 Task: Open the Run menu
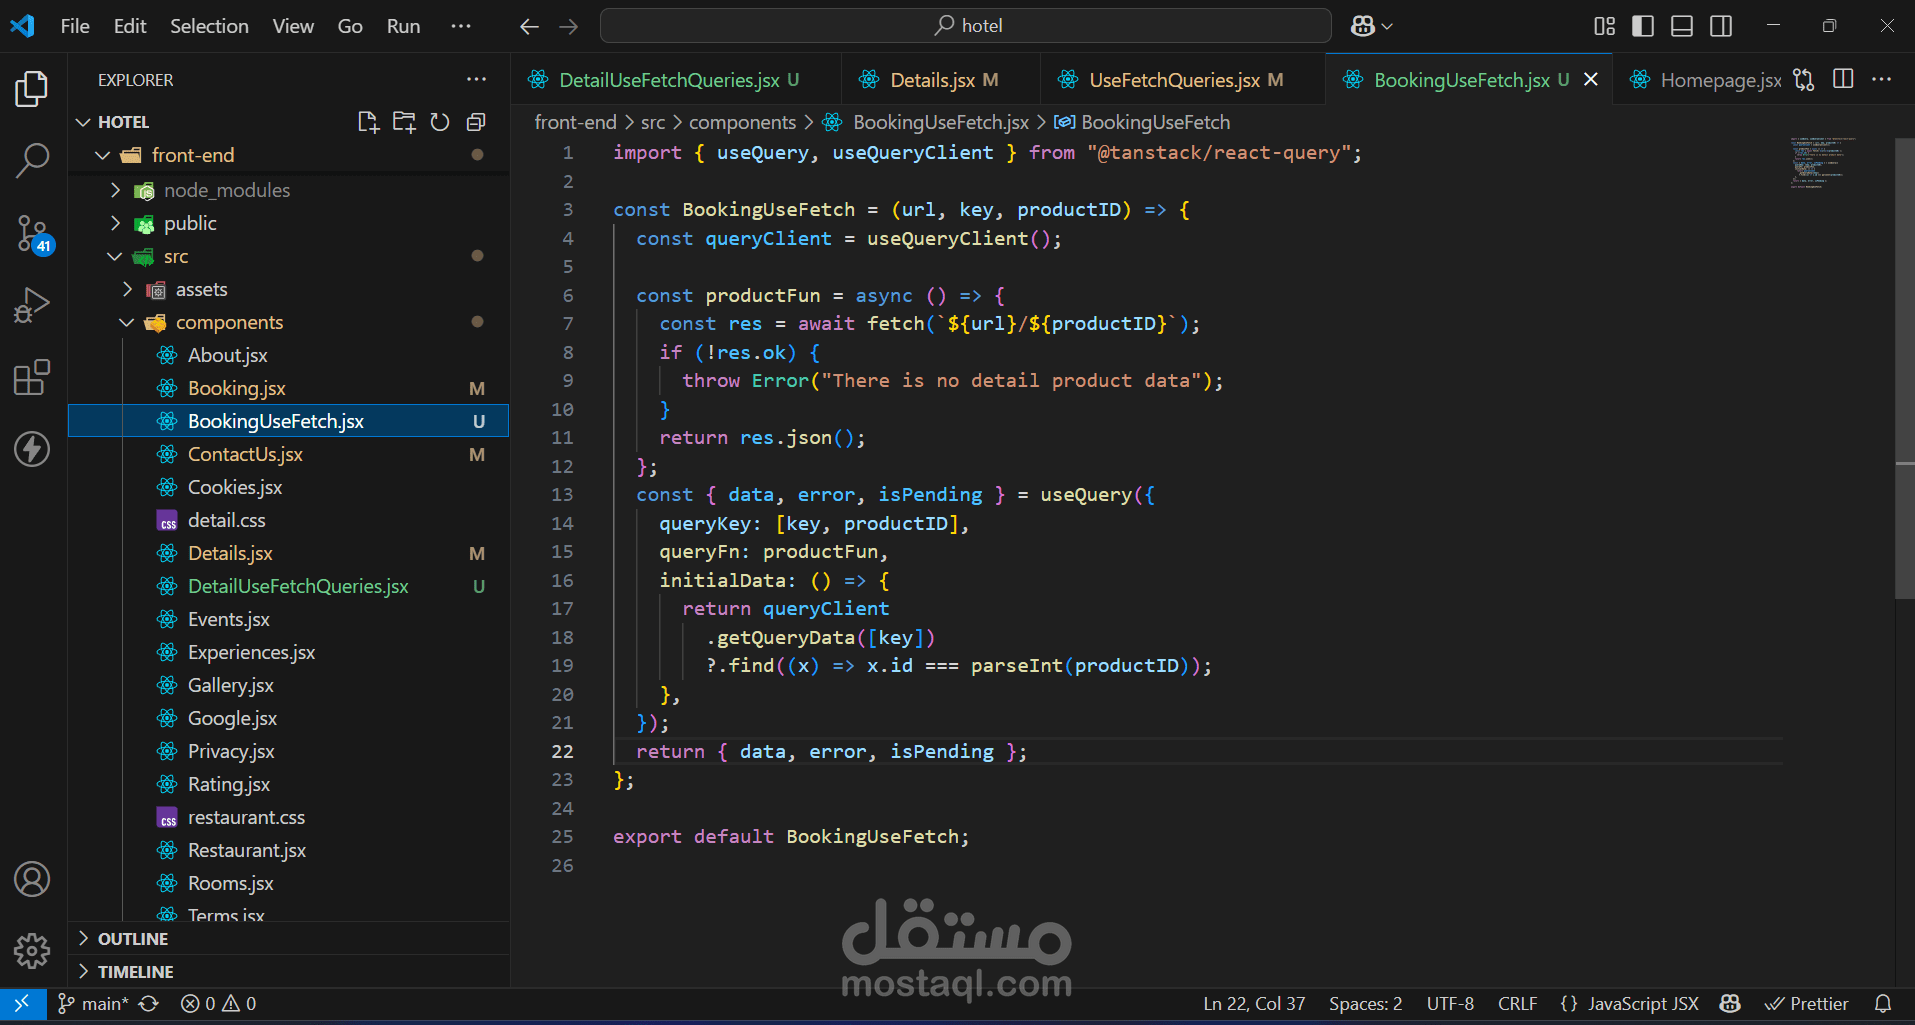403,26
